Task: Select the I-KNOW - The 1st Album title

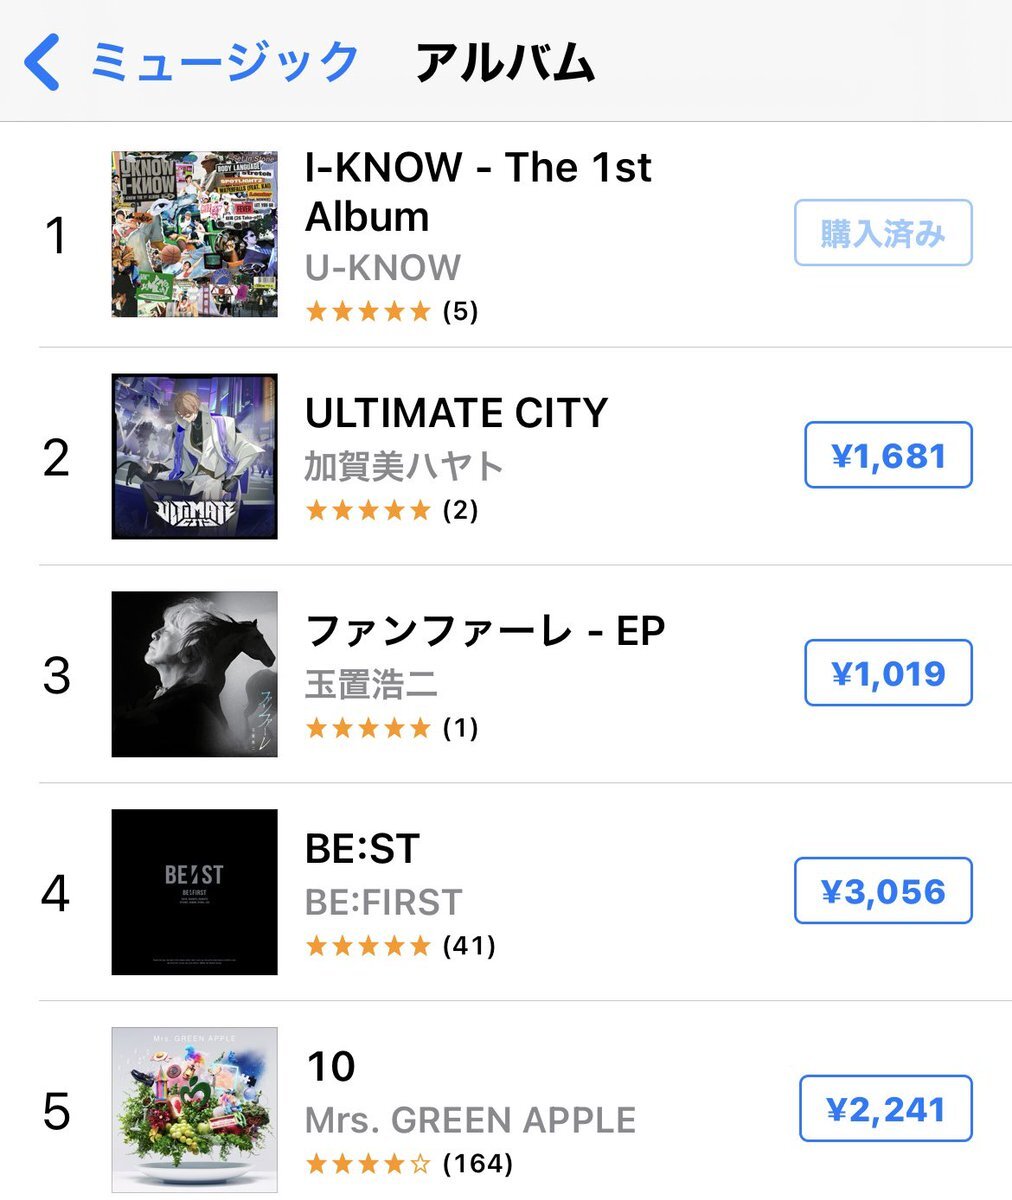Action: point(477,191)
